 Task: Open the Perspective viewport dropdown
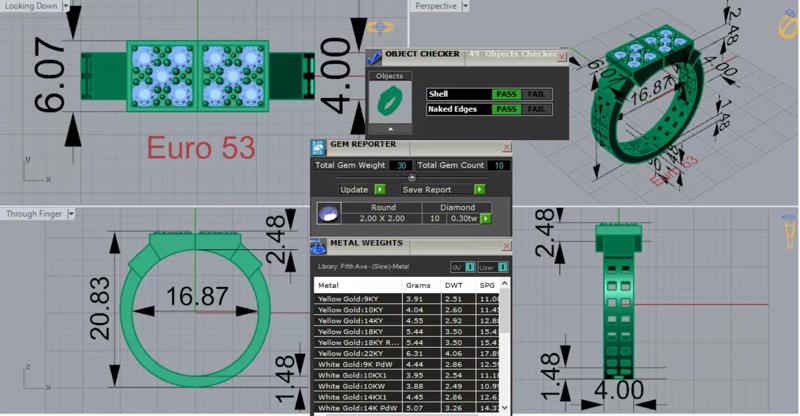(x=465, y=6)
